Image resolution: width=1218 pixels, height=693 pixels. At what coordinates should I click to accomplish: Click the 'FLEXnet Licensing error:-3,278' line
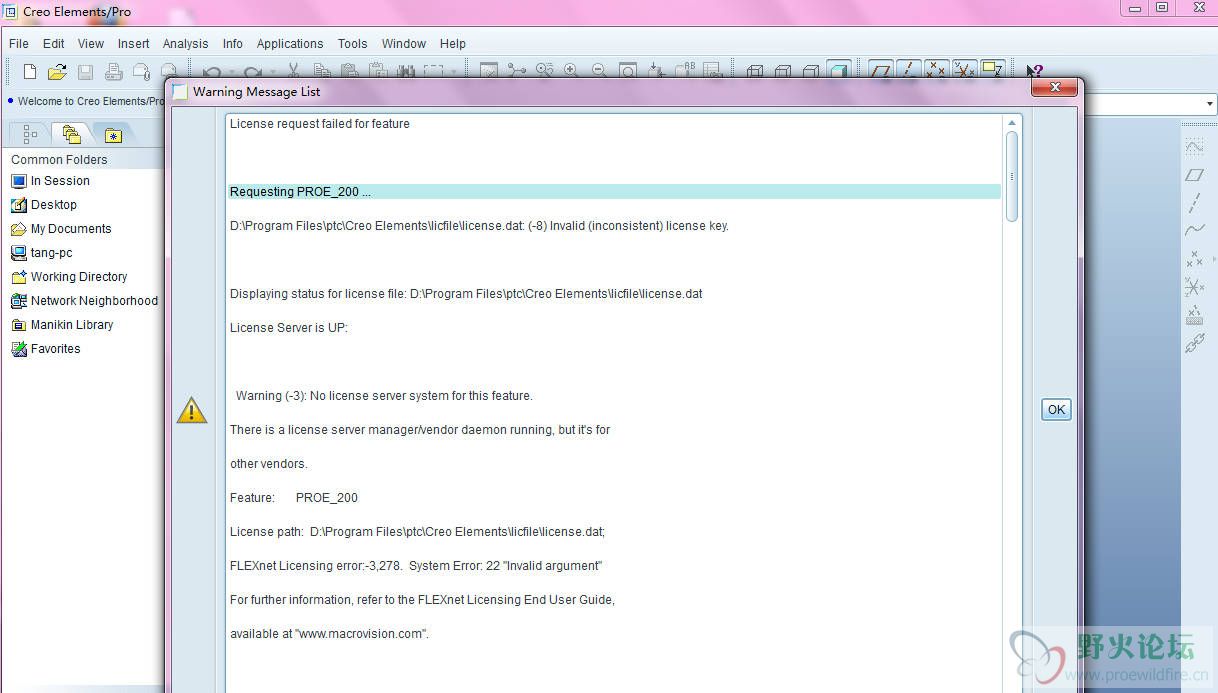click(x=416, y=566)
